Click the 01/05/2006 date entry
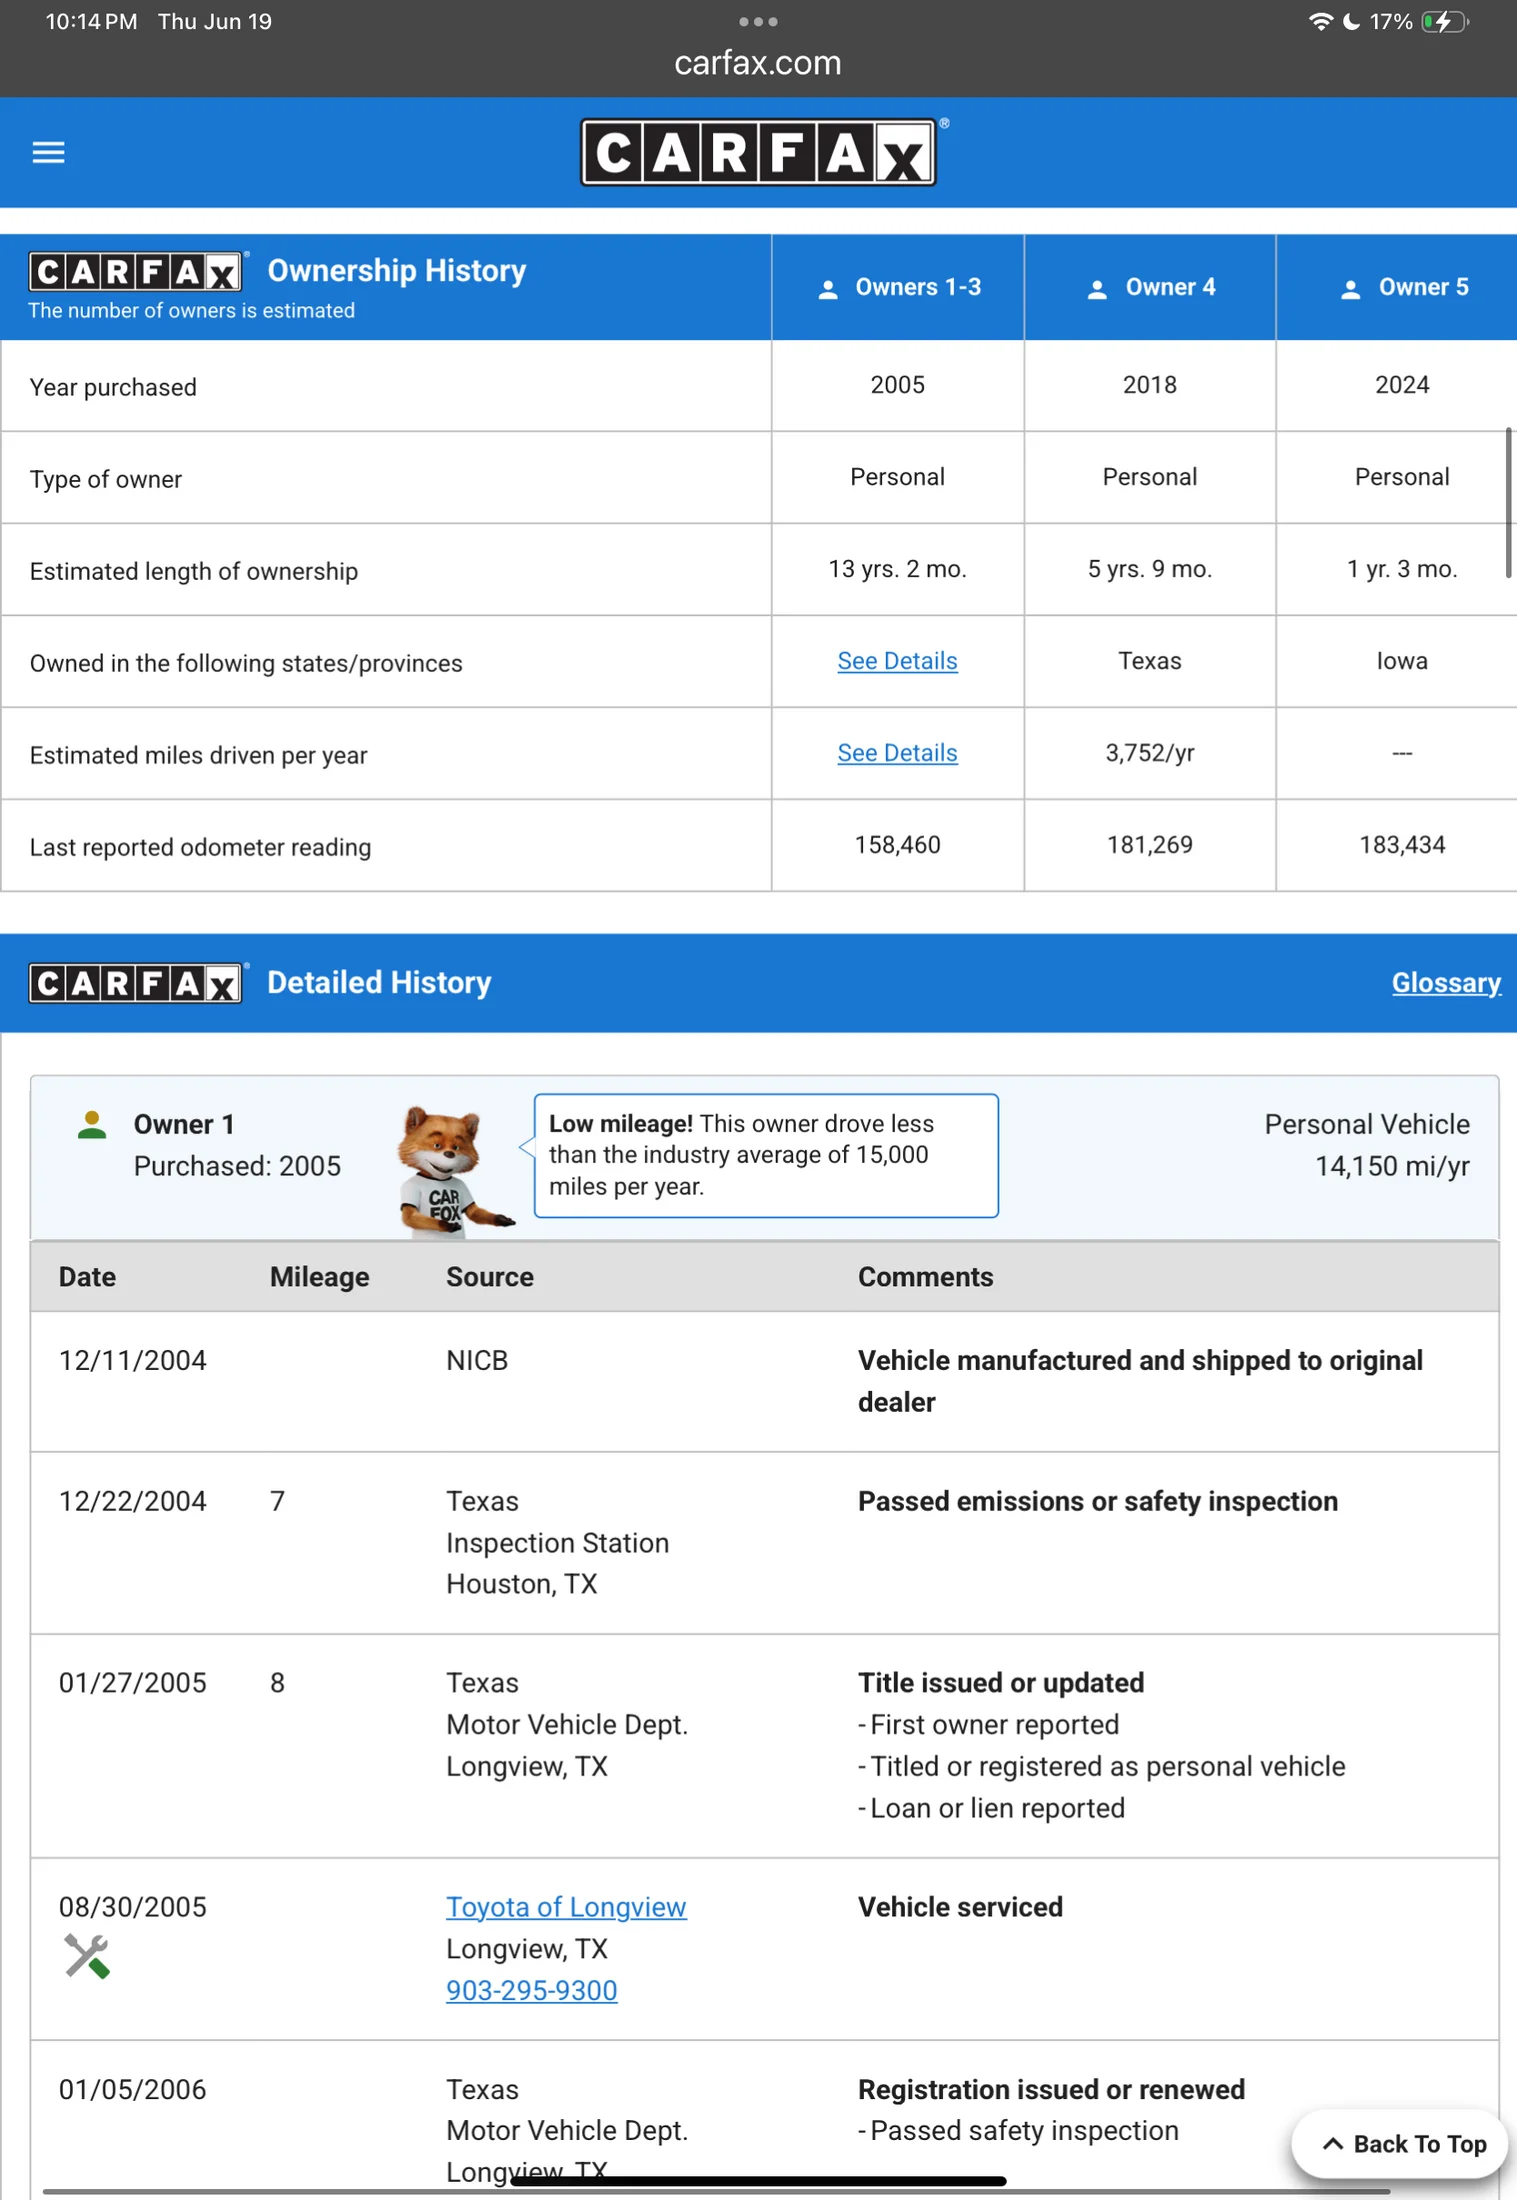The image size is (1517, 2200). (132, 2090)
